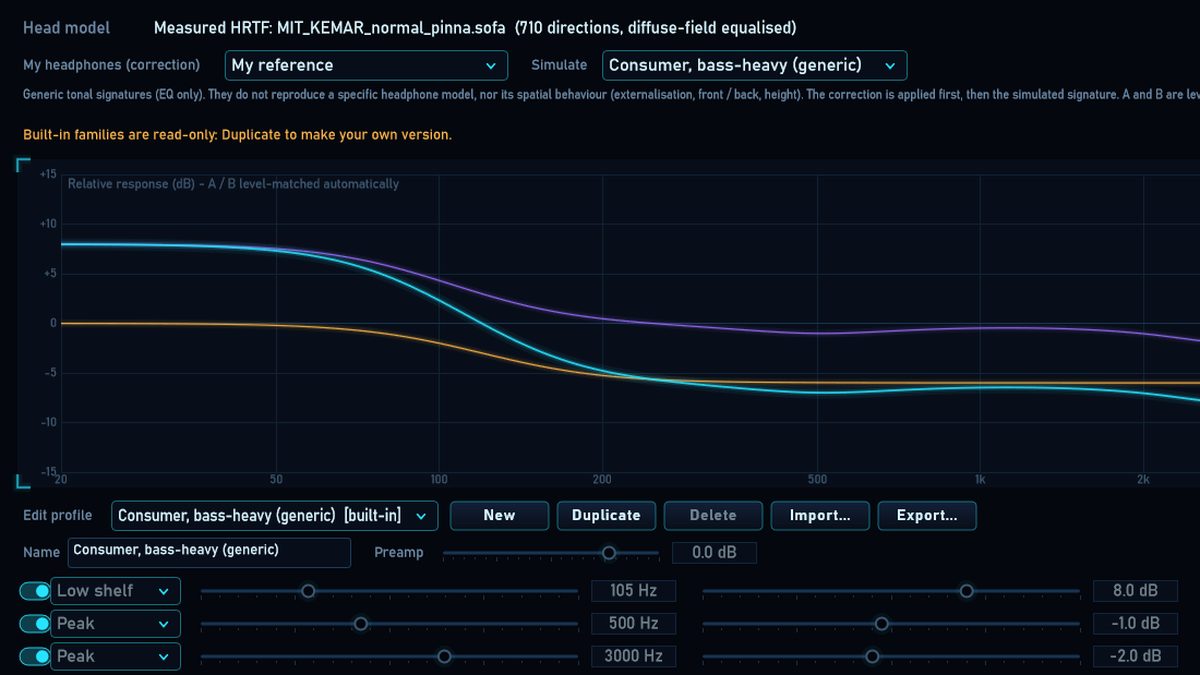Click the Preamp label

click(399, 553)
